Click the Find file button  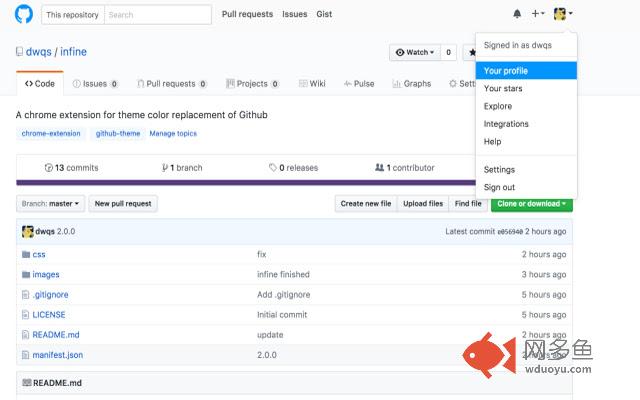468,204
